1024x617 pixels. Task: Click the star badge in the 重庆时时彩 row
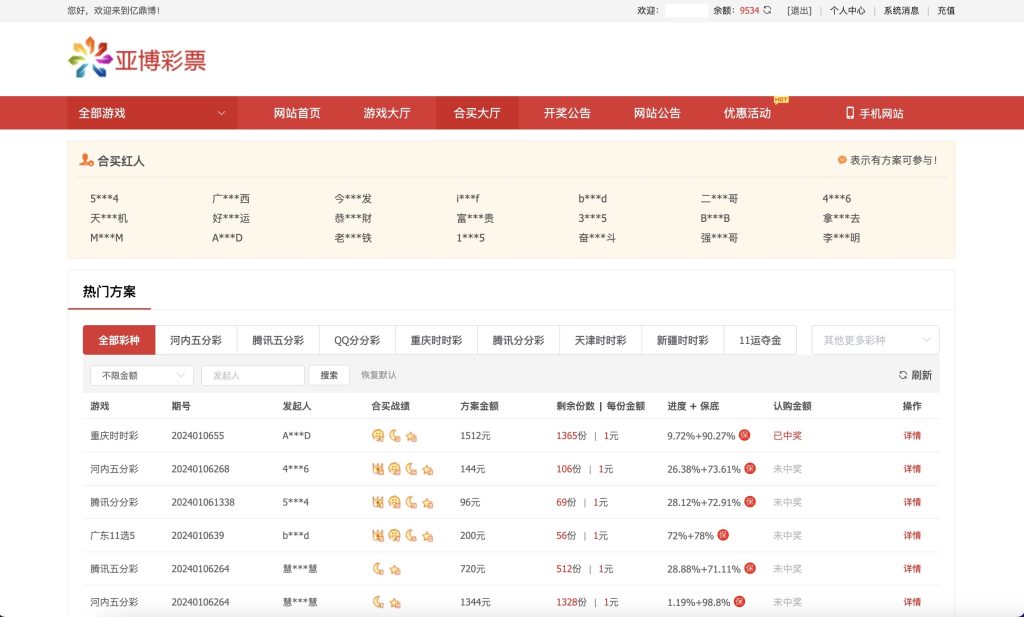click(x=412, y=434)
